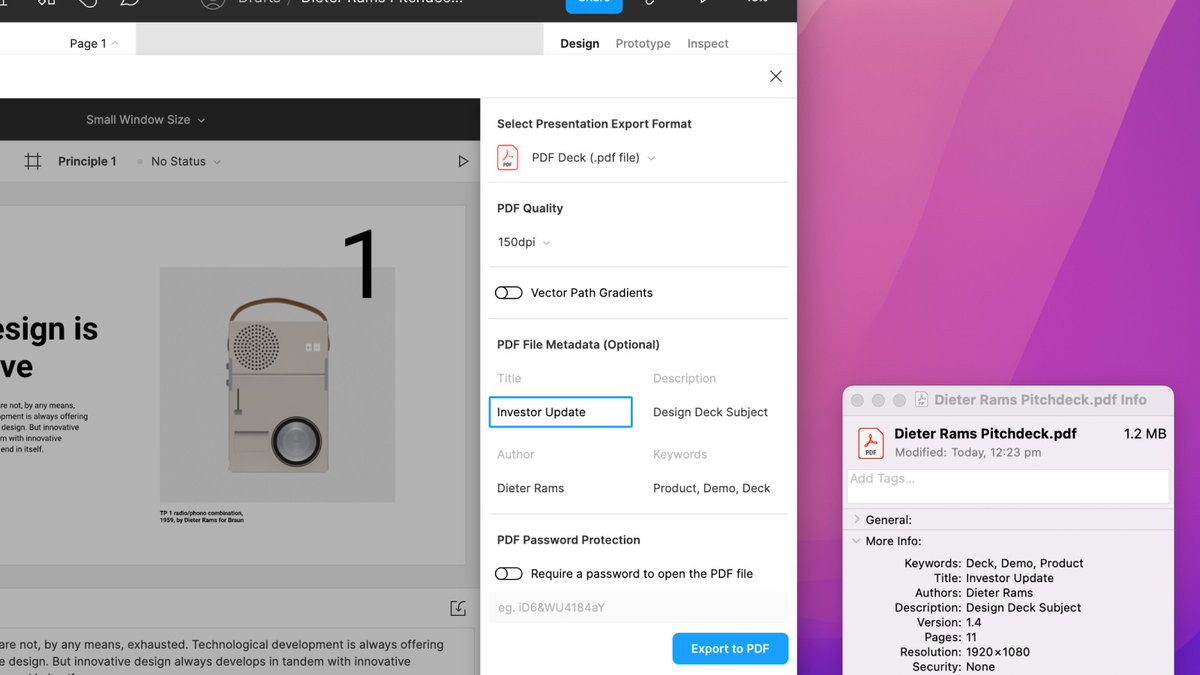The width and height of the screenshot is (1200, 675).
Task: Click the Add Tags field in Info window
Action: coord(1008,486)
